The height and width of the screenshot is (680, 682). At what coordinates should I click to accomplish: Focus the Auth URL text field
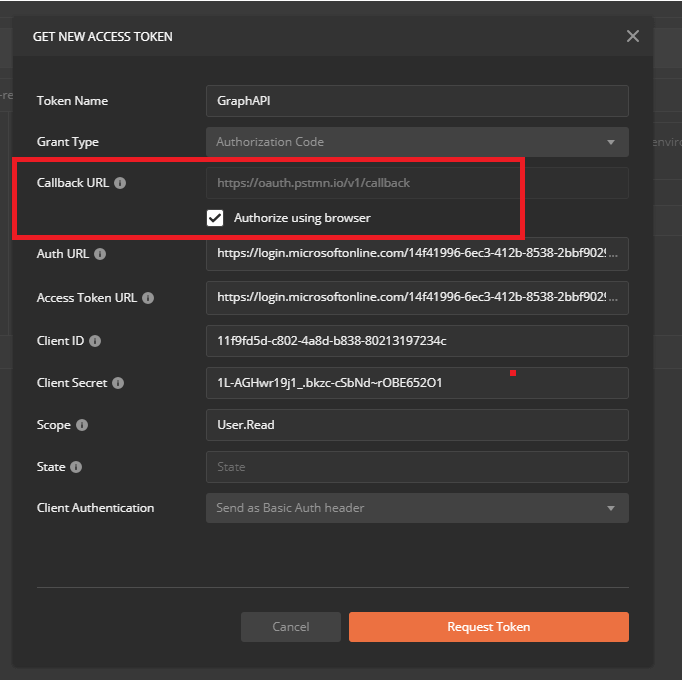pyautogui.click(x=416, y=254)
